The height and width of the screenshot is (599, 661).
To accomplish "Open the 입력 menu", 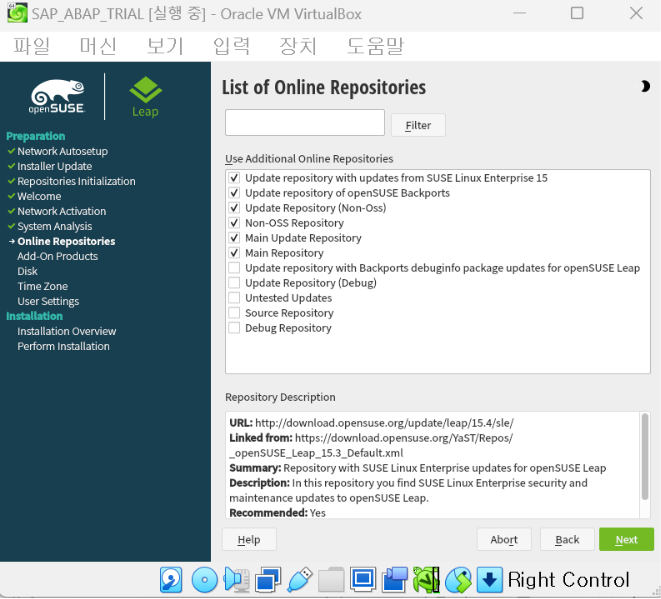I will [x=231, y=46].
